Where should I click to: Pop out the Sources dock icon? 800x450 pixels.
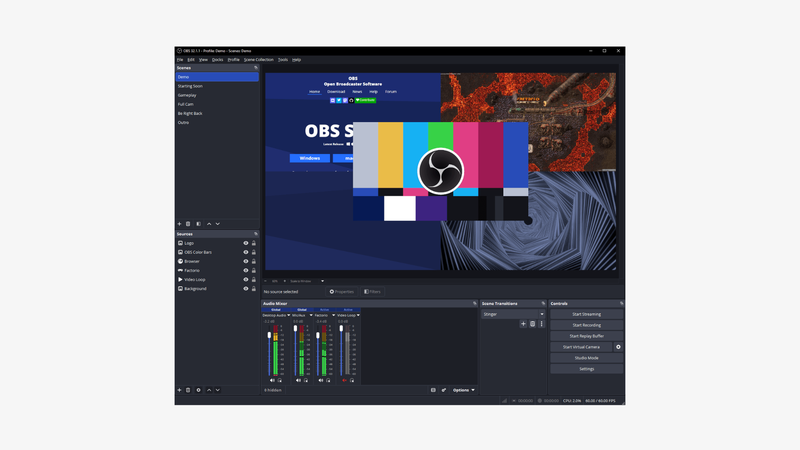click(256, 234)
